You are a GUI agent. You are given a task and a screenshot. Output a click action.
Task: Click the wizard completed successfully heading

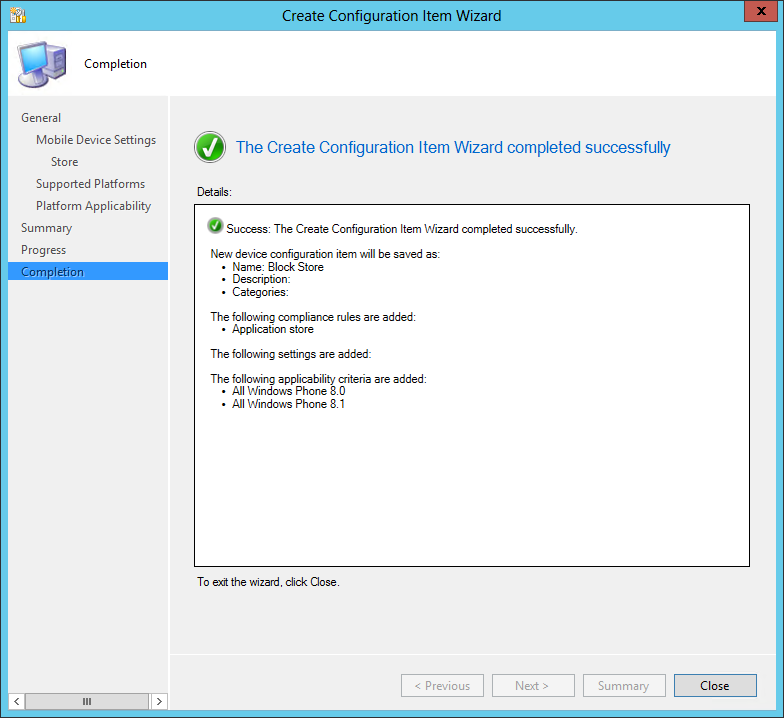[453, 148]
